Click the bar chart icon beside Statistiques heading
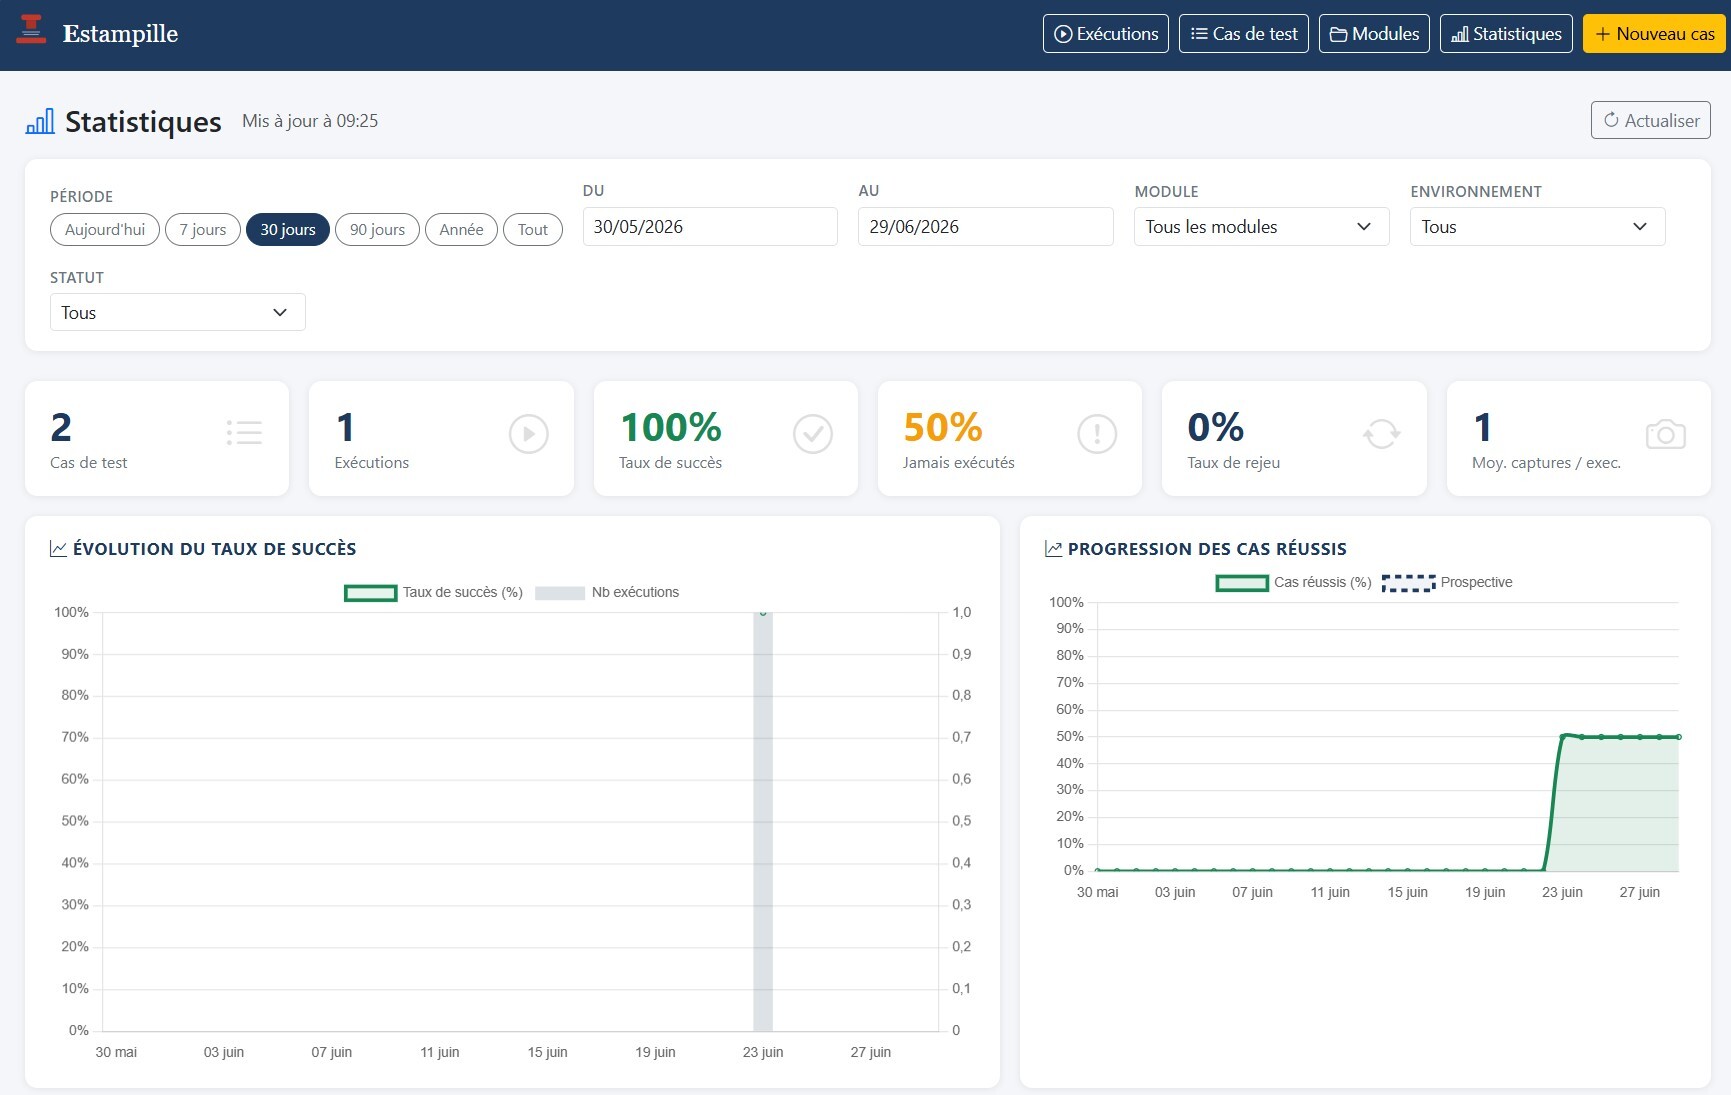 tap(40, 122)
